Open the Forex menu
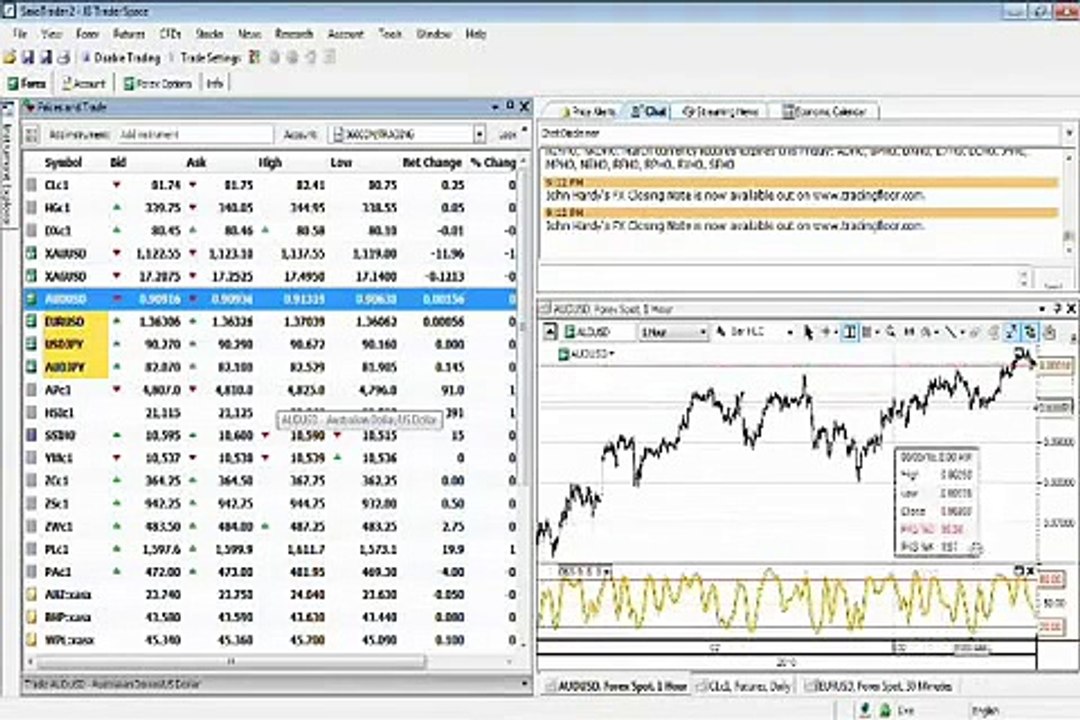The image size is (1080, 720). pos(87,34)
